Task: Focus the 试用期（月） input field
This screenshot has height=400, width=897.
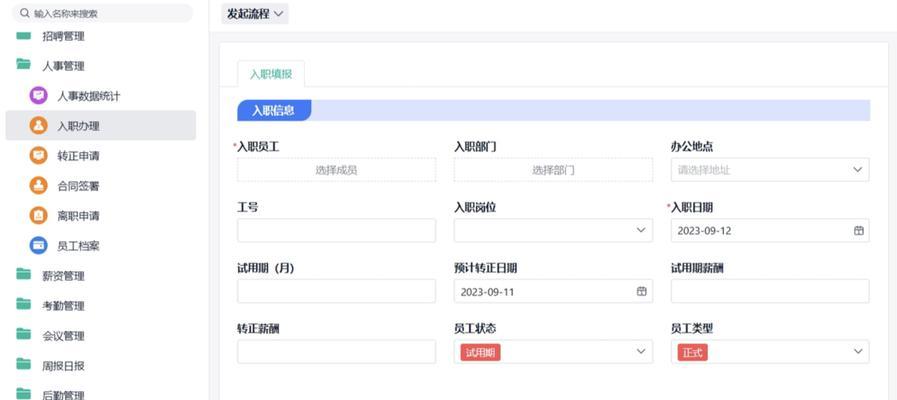Action: click(336, 291)
